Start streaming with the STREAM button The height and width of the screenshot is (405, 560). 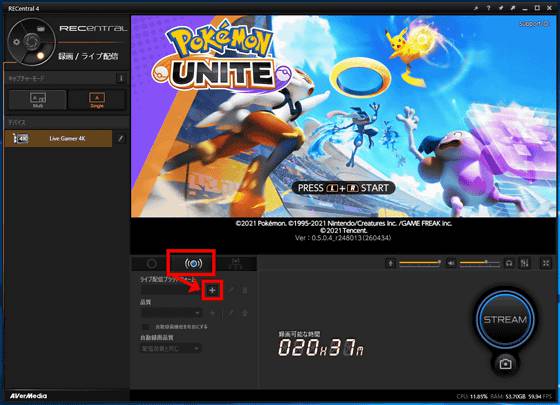click(x=505, y=319)
